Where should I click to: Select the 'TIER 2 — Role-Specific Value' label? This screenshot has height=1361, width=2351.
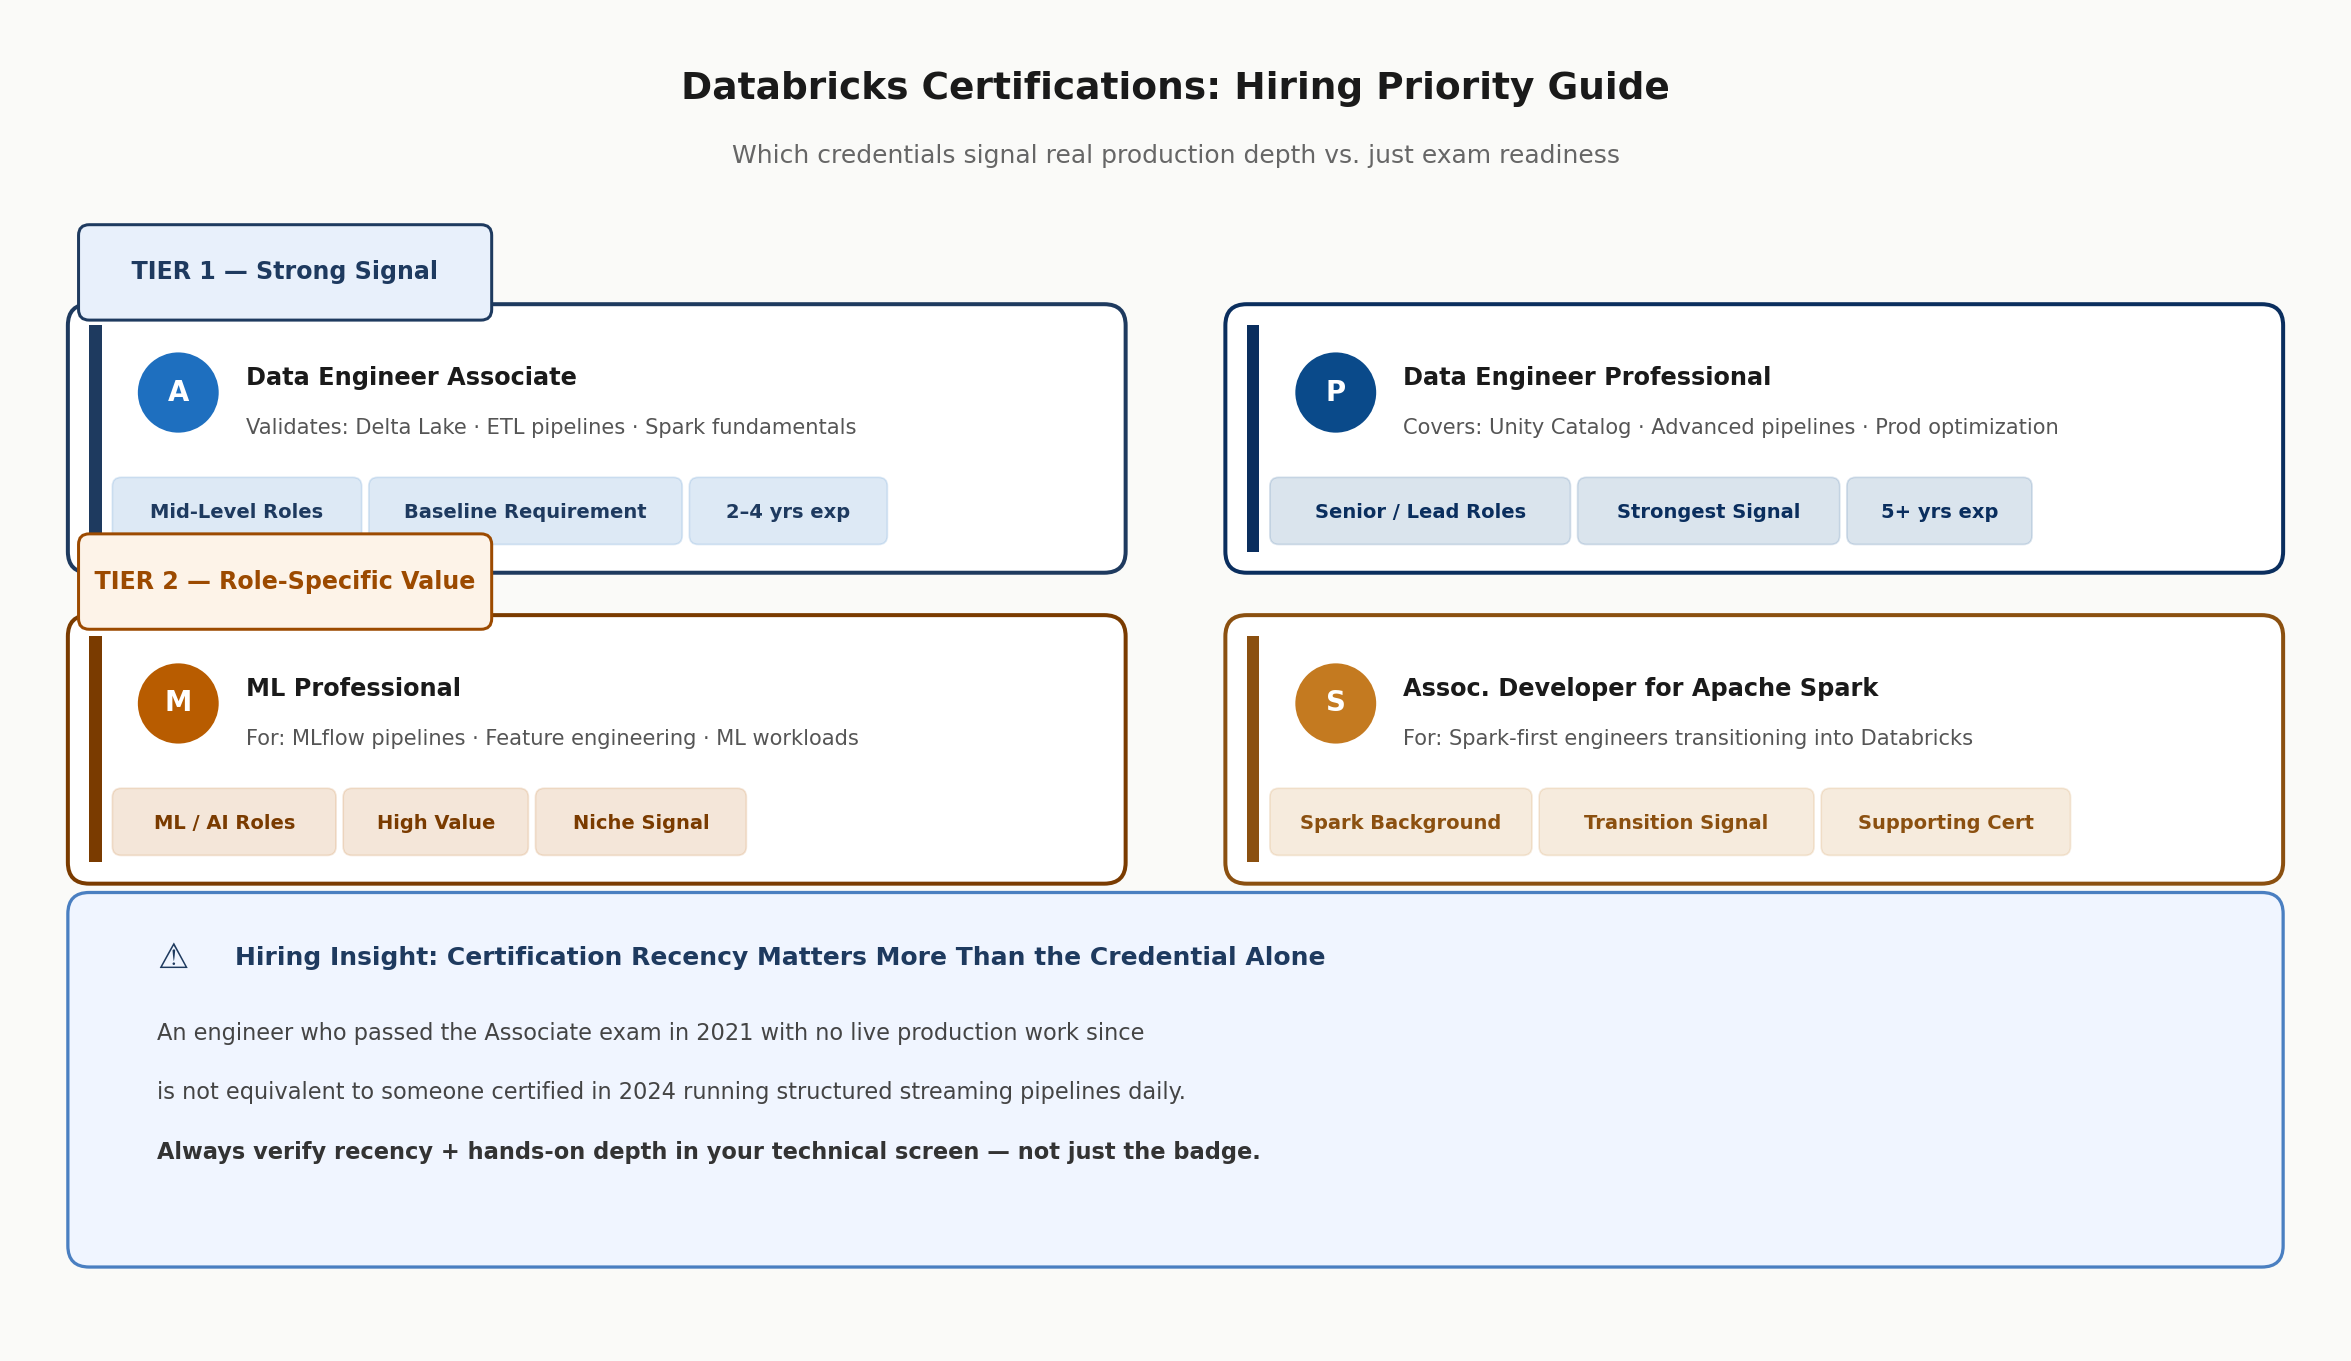(285, 581)
